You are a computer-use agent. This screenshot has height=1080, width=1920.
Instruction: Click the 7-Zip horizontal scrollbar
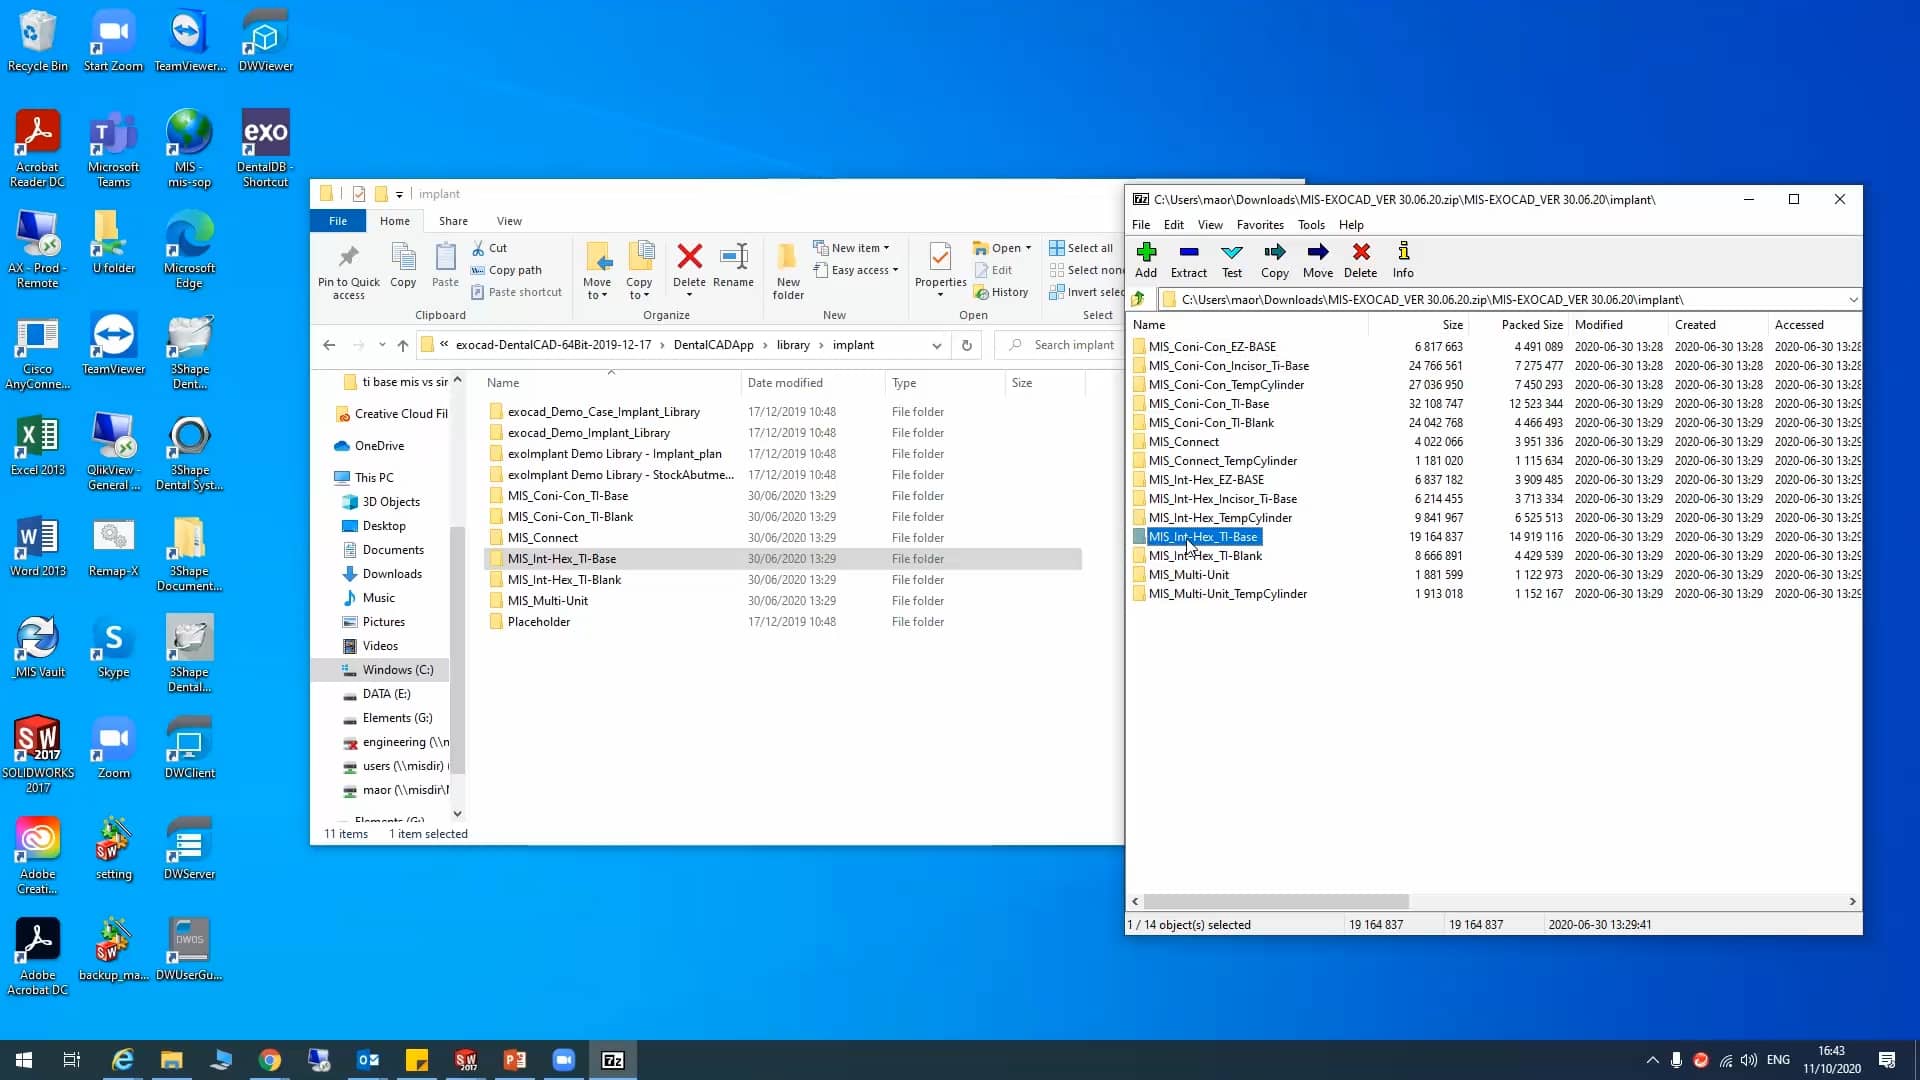pos(1276,901)
